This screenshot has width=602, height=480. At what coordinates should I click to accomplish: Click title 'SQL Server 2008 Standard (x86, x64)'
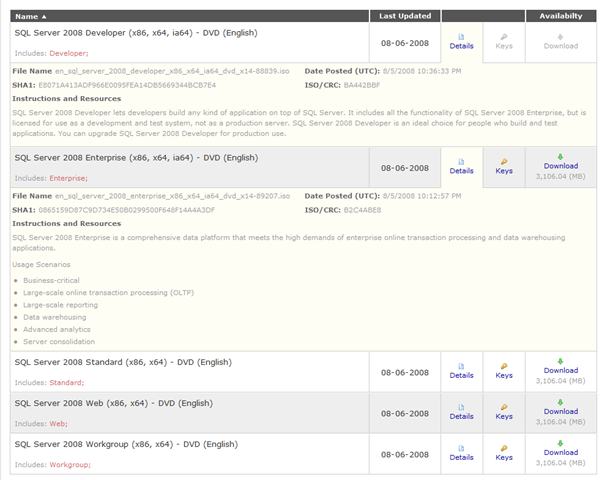pos(91,362)
